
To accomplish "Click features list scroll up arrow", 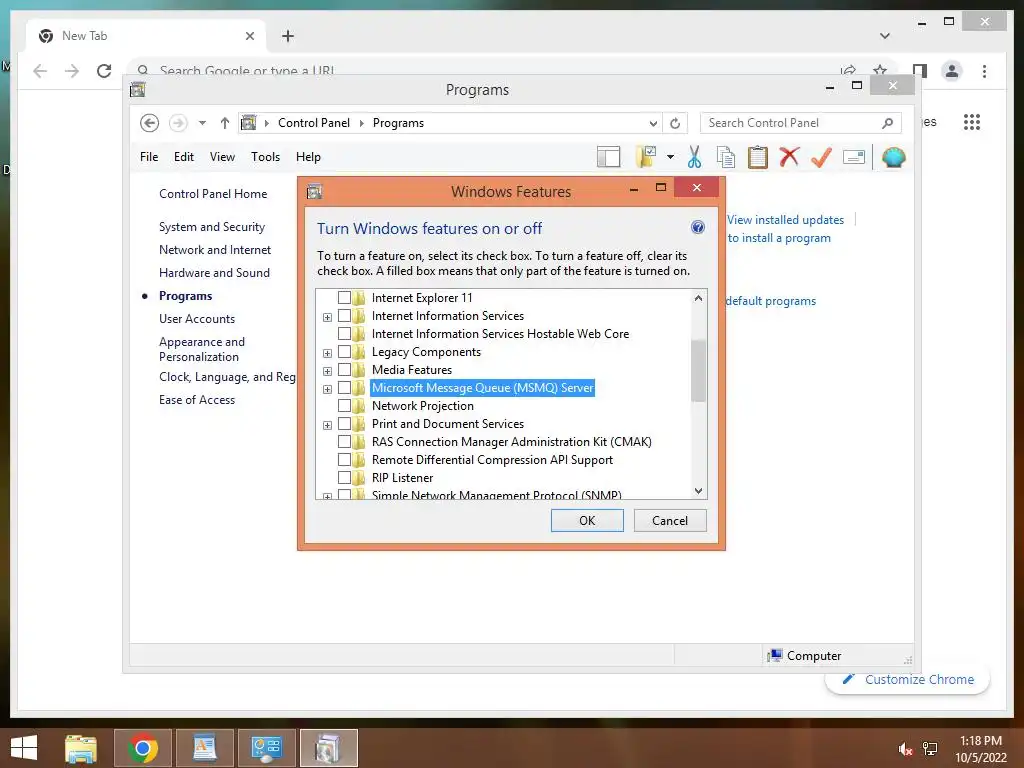I will point(698,298).
